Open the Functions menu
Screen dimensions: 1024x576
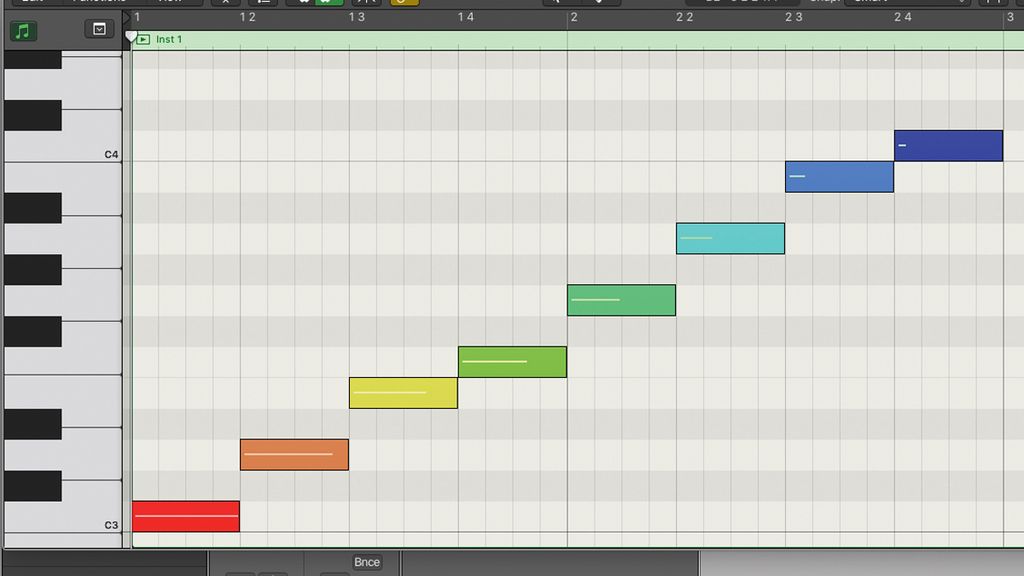[100, 1]
